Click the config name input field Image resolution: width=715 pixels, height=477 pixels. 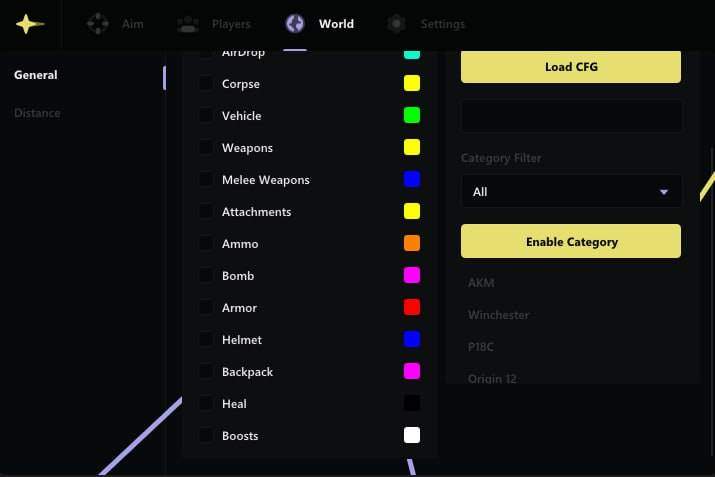pos(571,116)
